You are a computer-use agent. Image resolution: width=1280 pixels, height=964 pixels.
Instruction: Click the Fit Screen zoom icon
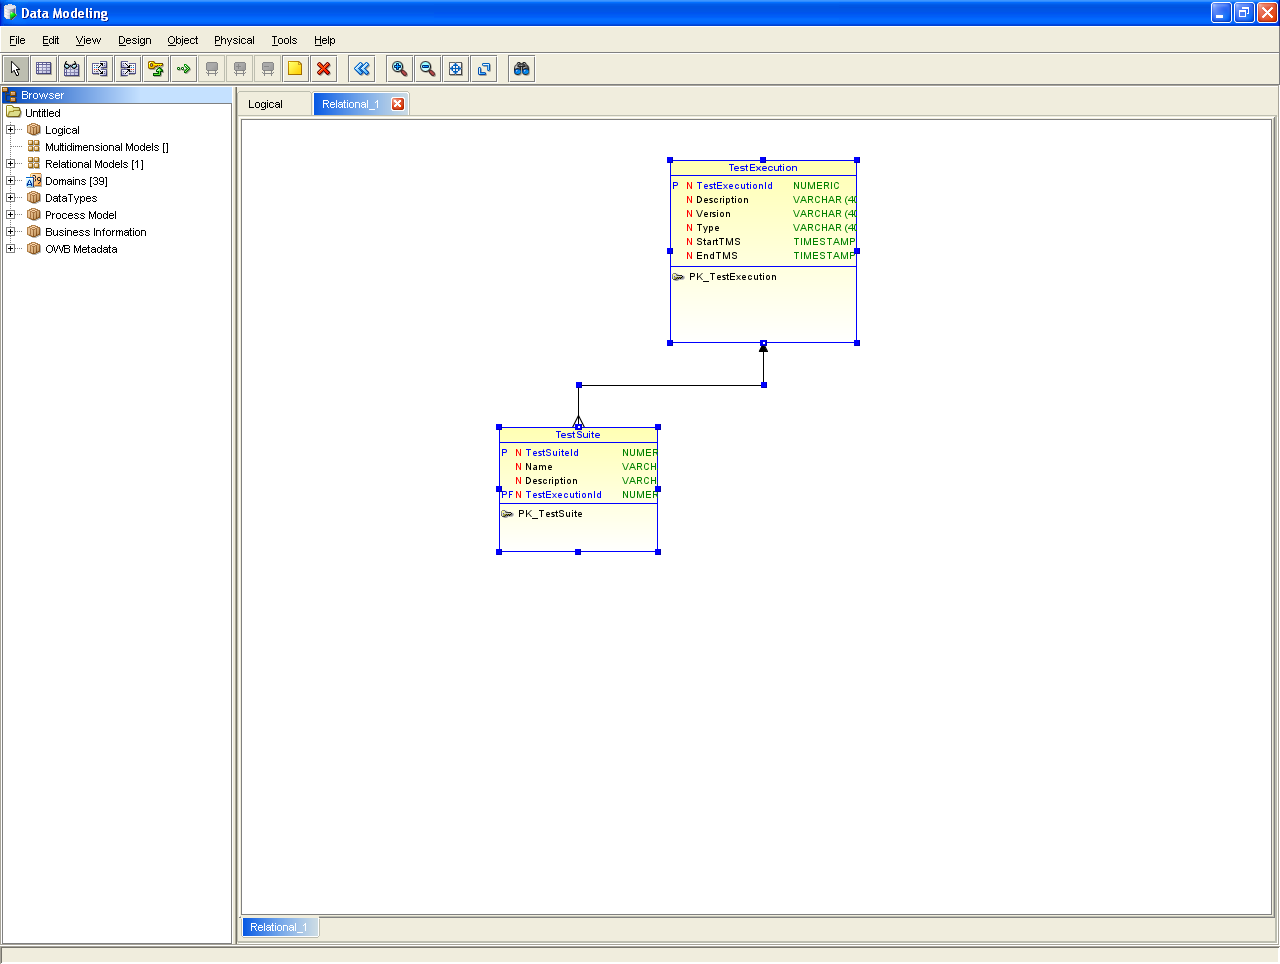(x=455, y=68)
